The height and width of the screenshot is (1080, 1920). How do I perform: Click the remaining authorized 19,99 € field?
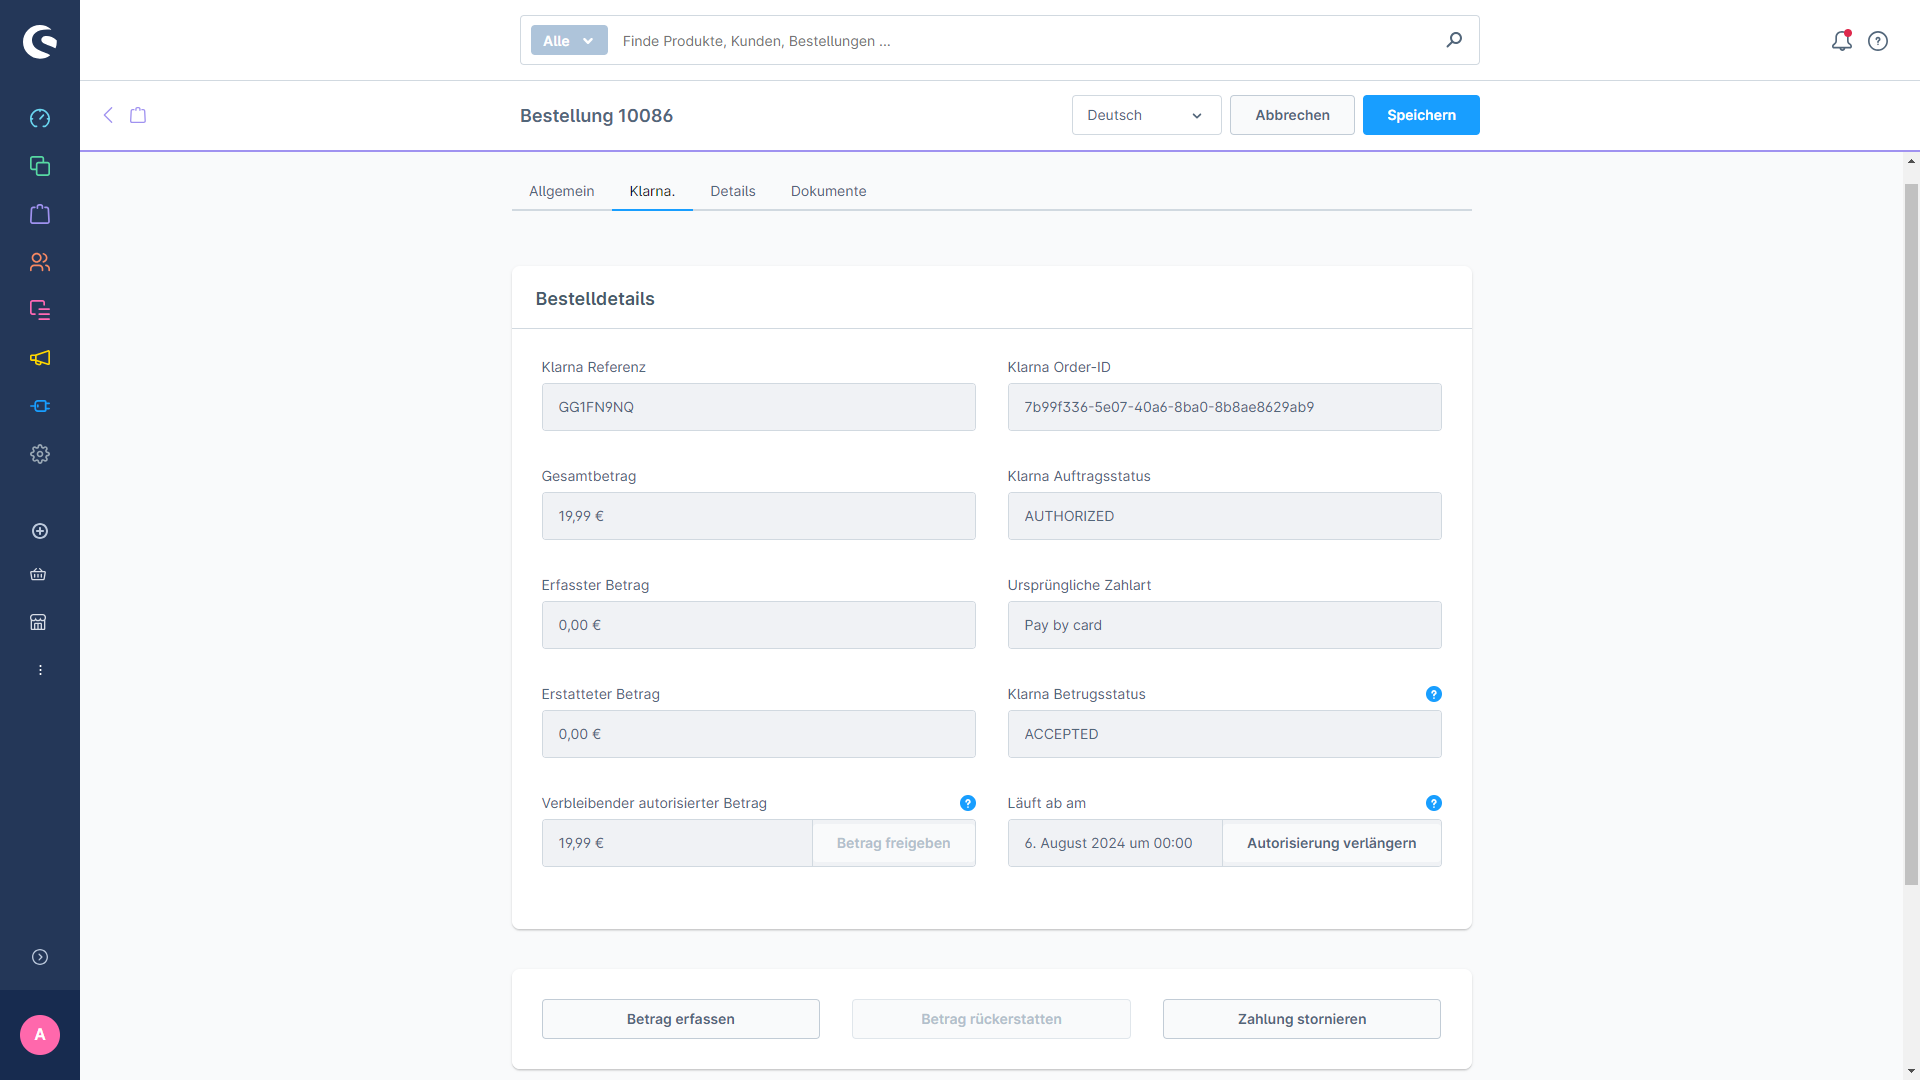pyautogui.click(x=677, y=843)
